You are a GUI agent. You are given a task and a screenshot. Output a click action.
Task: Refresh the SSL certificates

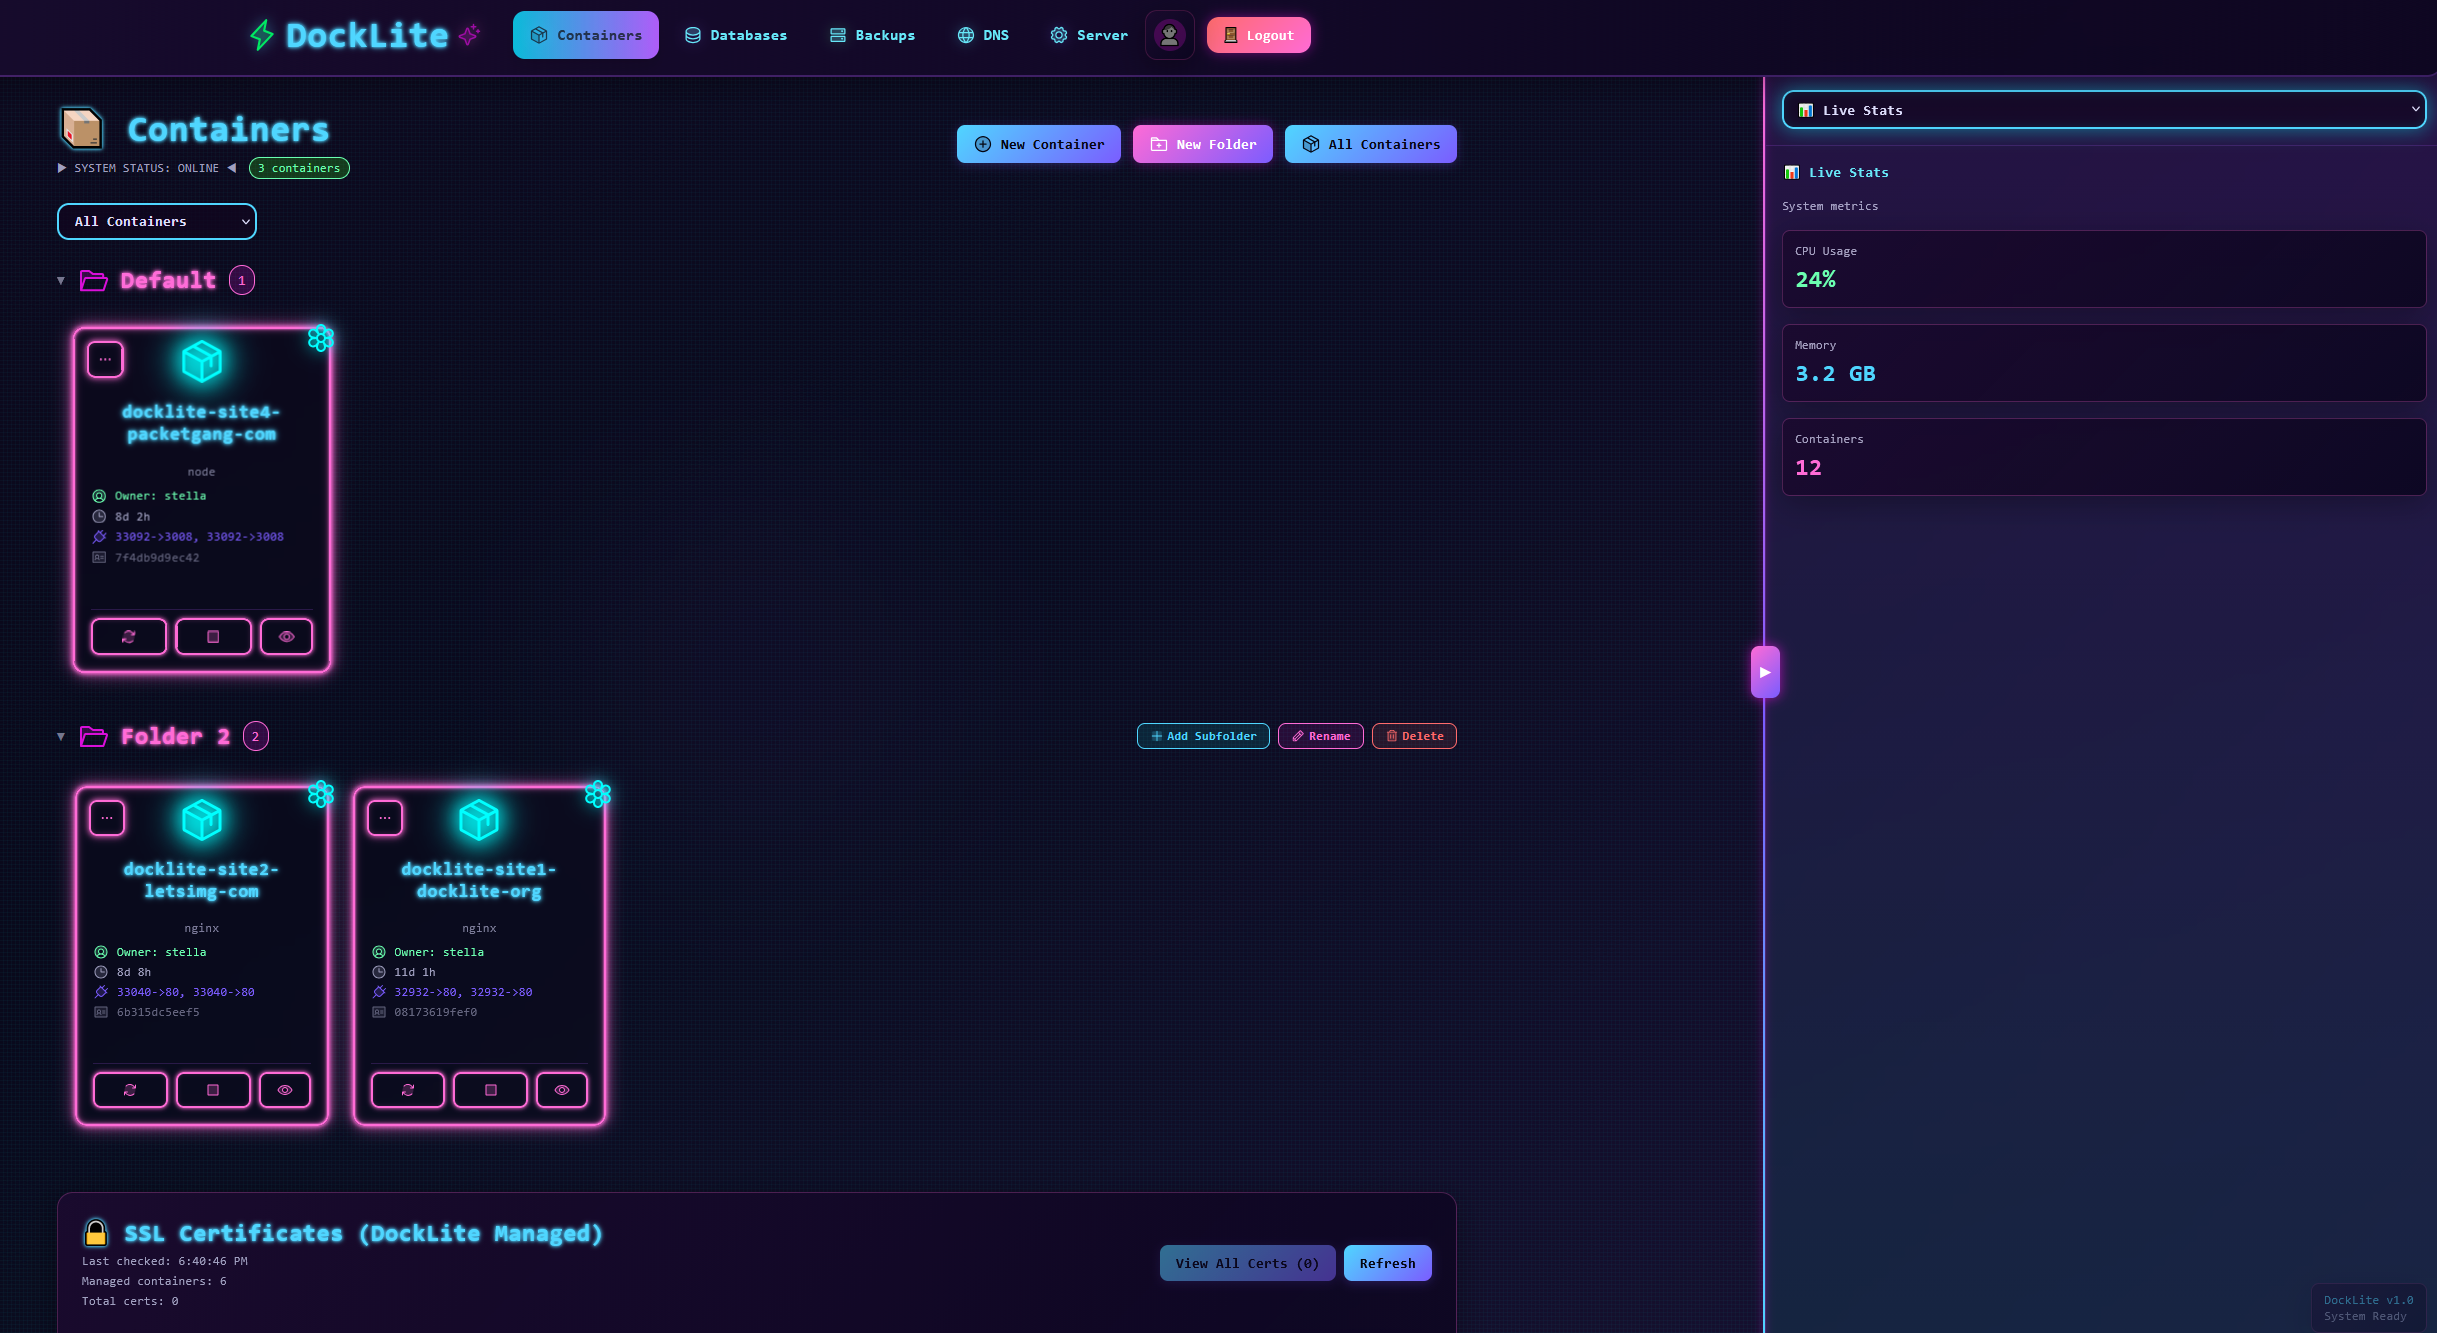tap(1387, 1263)
